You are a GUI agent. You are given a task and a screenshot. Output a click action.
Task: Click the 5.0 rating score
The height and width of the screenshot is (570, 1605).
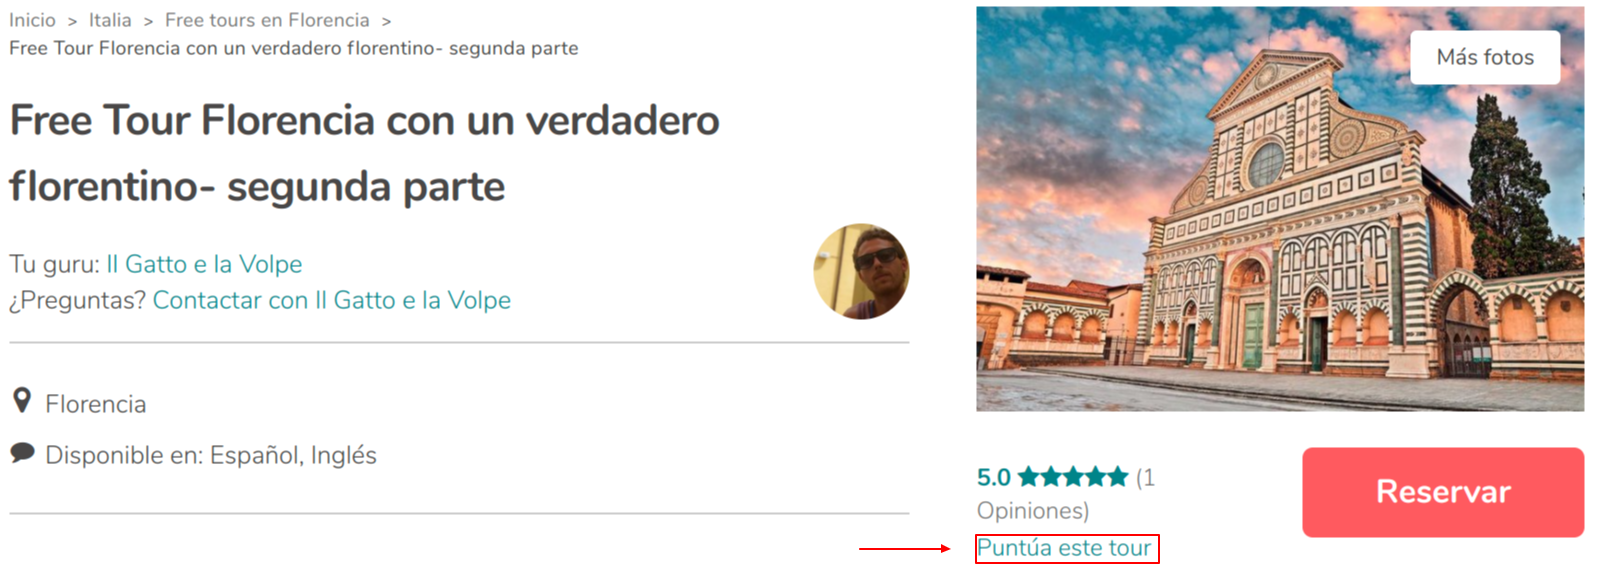[994, 477]
